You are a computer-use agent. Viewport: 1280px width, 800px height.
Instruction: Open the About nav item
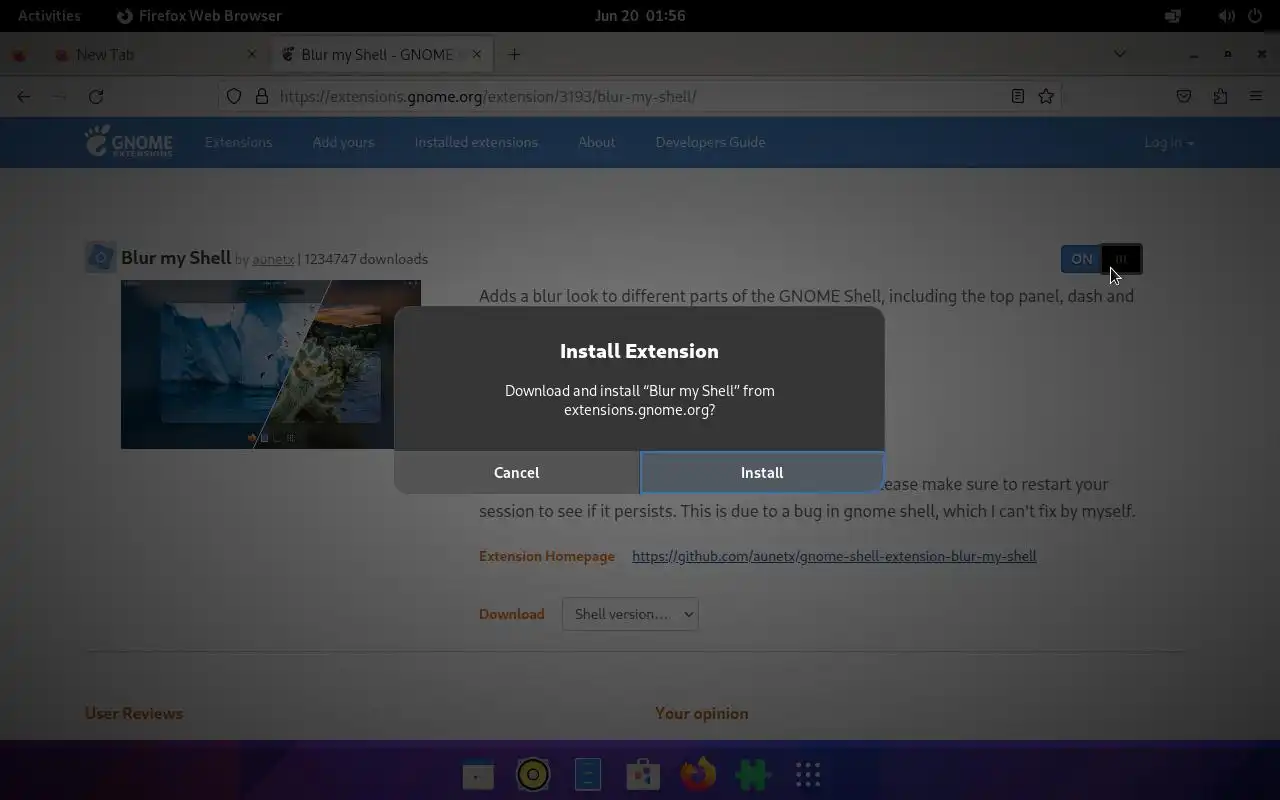[x=596, y=142]
